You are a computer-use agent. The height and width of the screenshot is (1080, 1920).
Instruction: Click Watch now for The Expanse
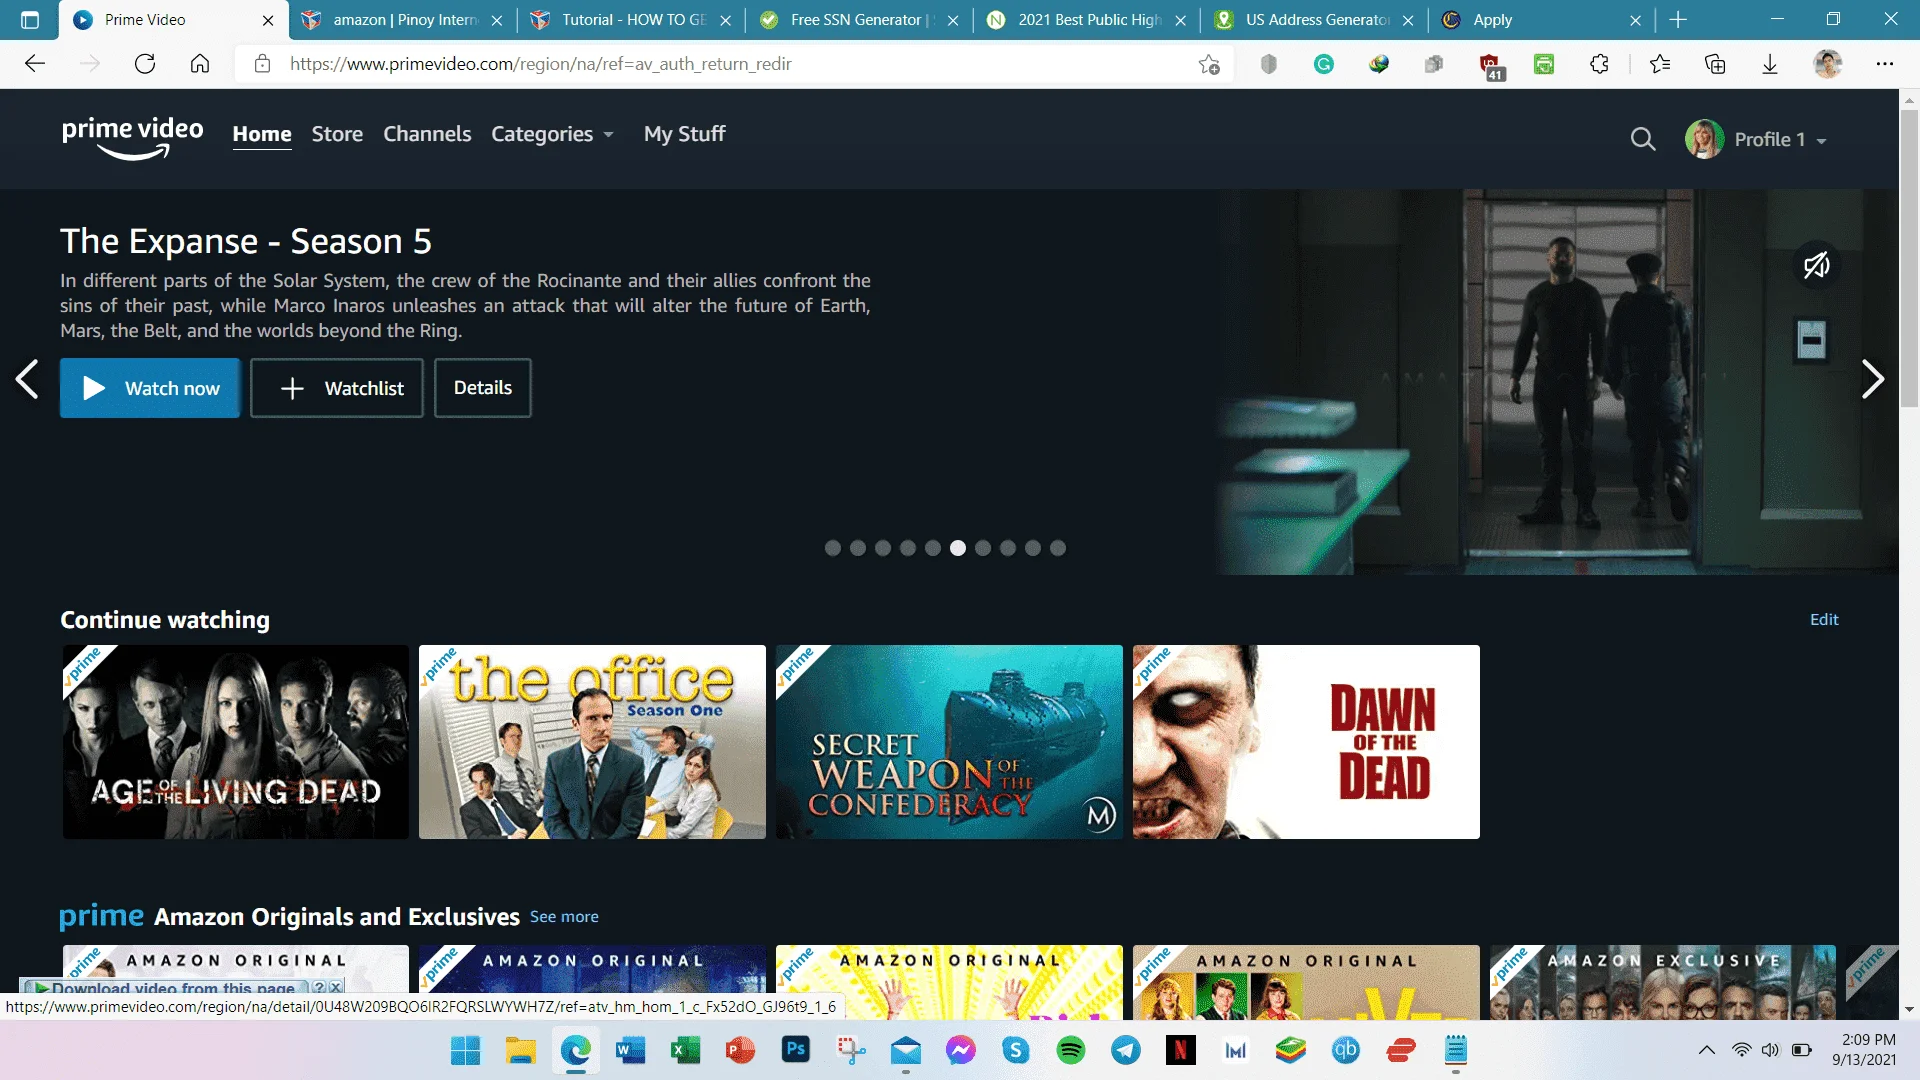(150, 388)
